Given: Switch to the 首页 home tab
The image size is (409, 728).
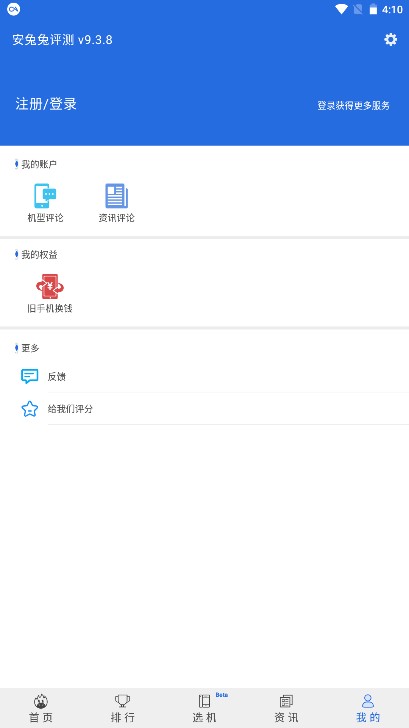Looking at the screenshot, I should 41,708.
